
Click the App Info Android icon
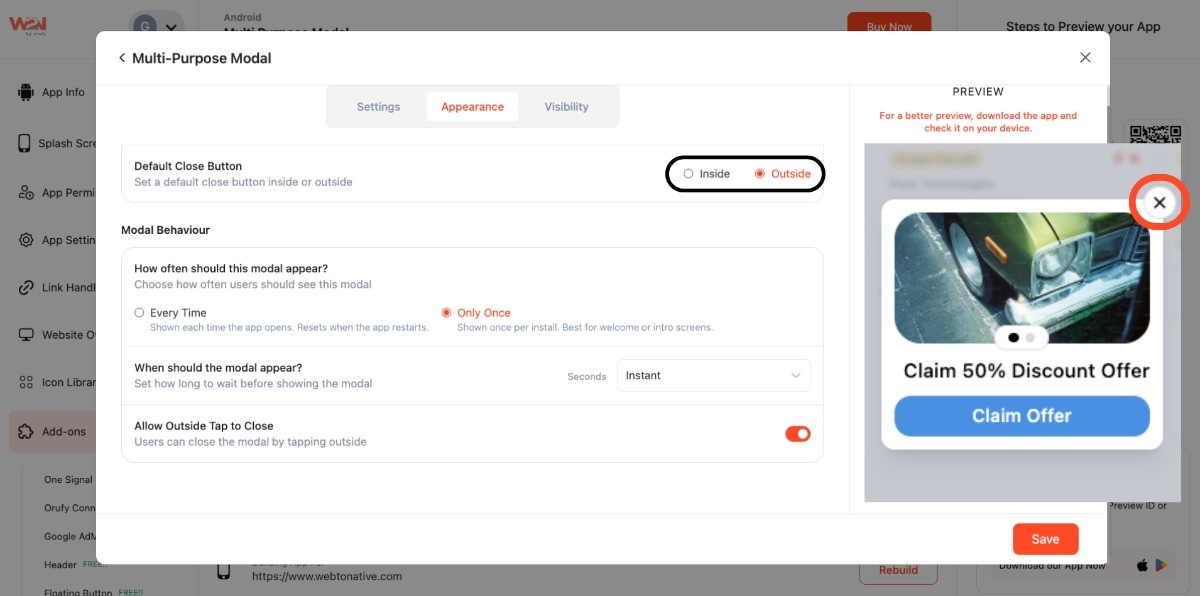pos(26,92)
